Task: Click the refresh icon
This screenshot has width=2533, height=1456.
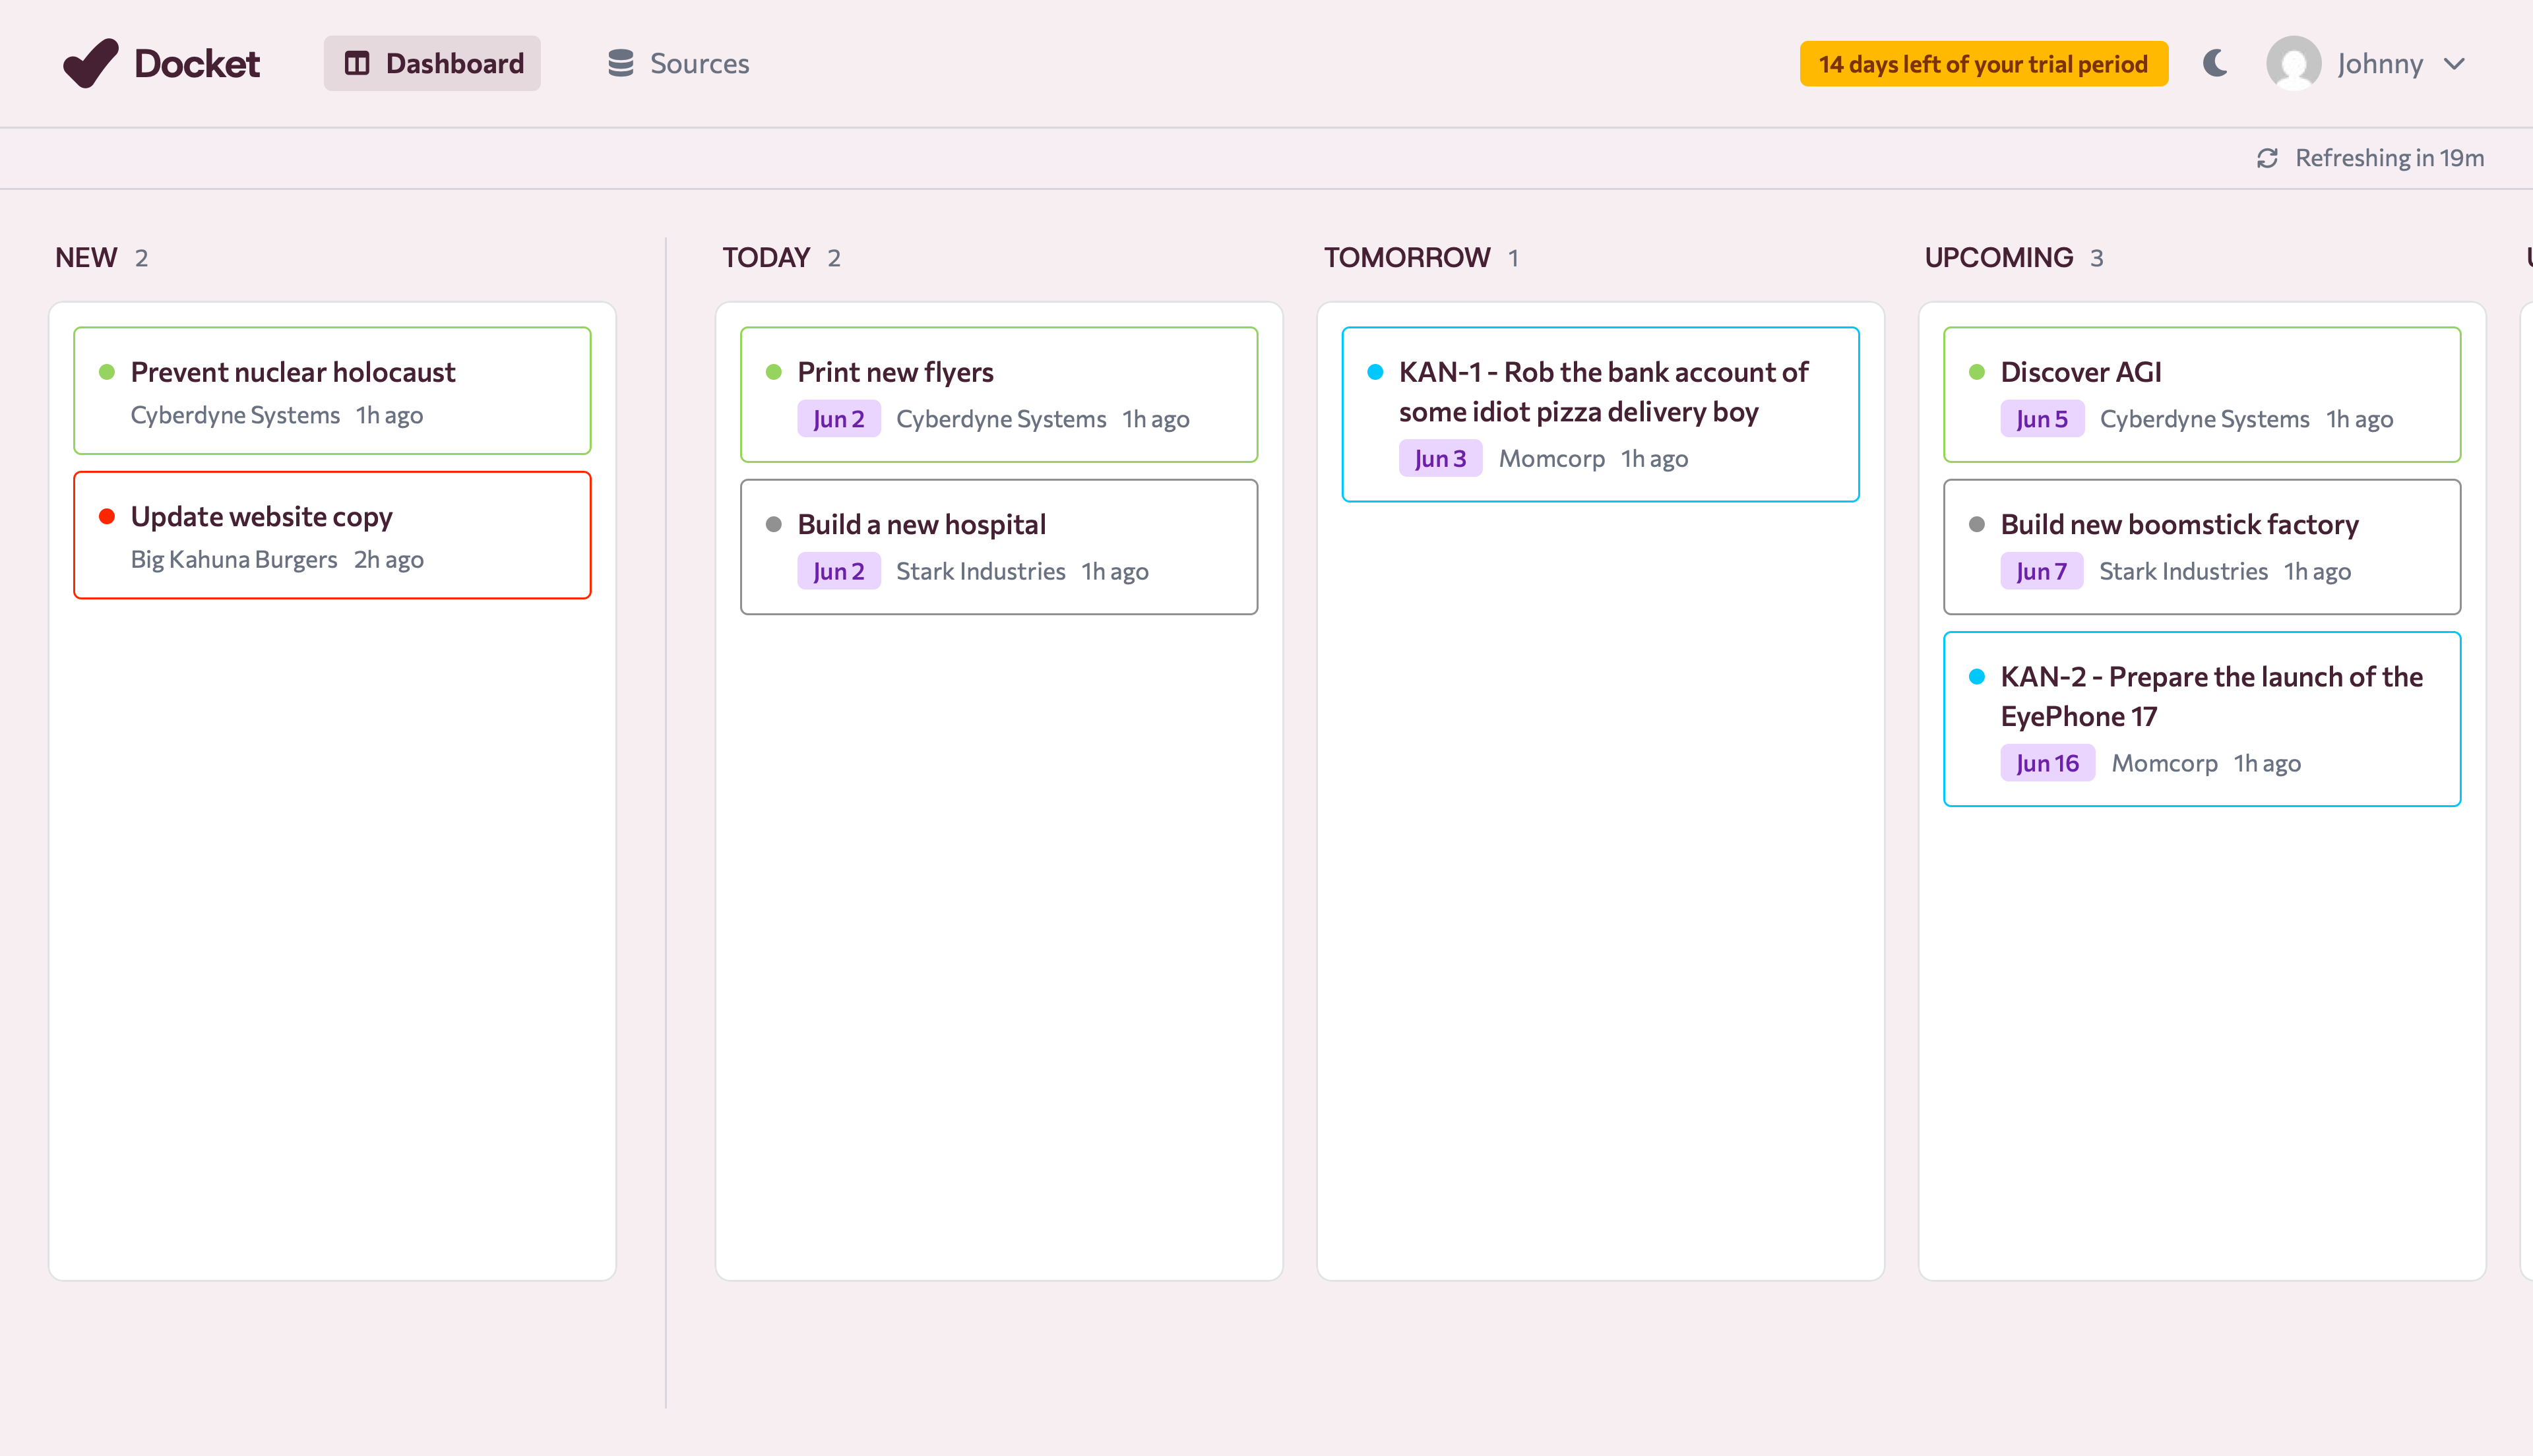Action: click(2267, 158)
